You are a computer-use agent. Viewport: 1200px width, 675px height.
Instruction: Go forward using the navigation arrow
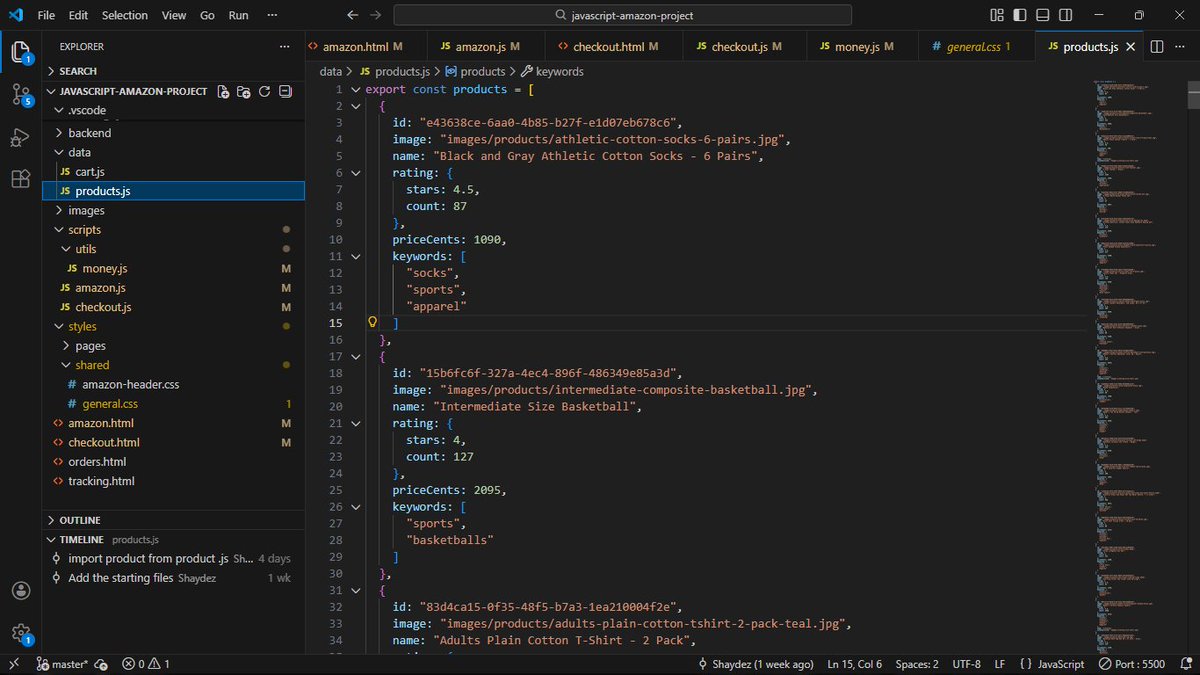375,15
